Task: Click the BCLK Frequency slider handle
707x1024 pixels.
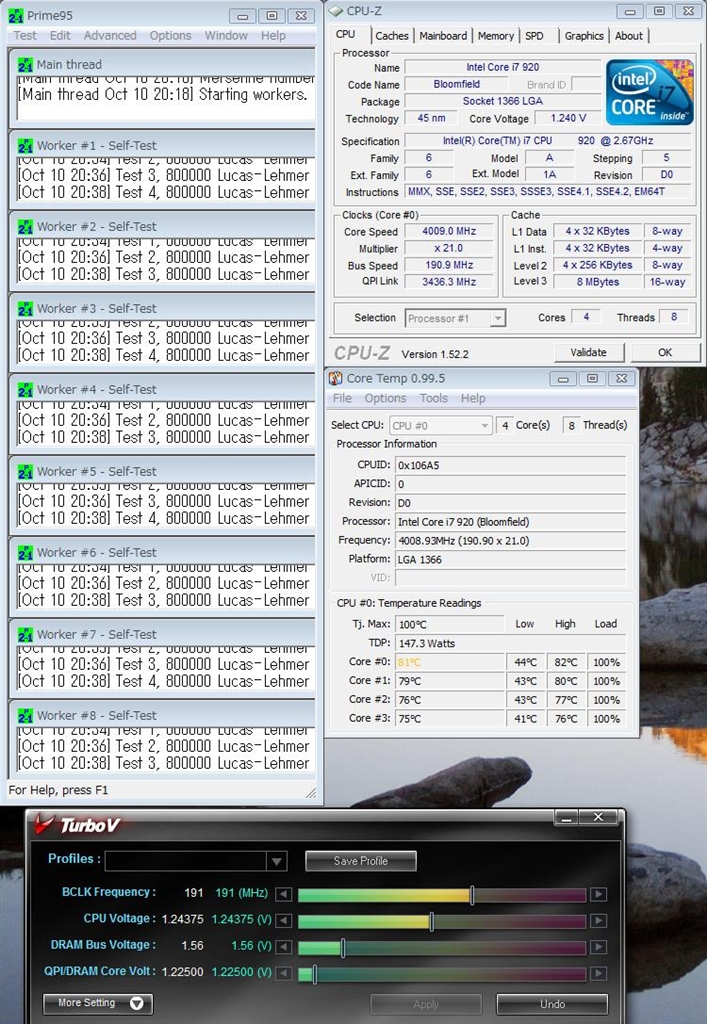Action: 472,895
